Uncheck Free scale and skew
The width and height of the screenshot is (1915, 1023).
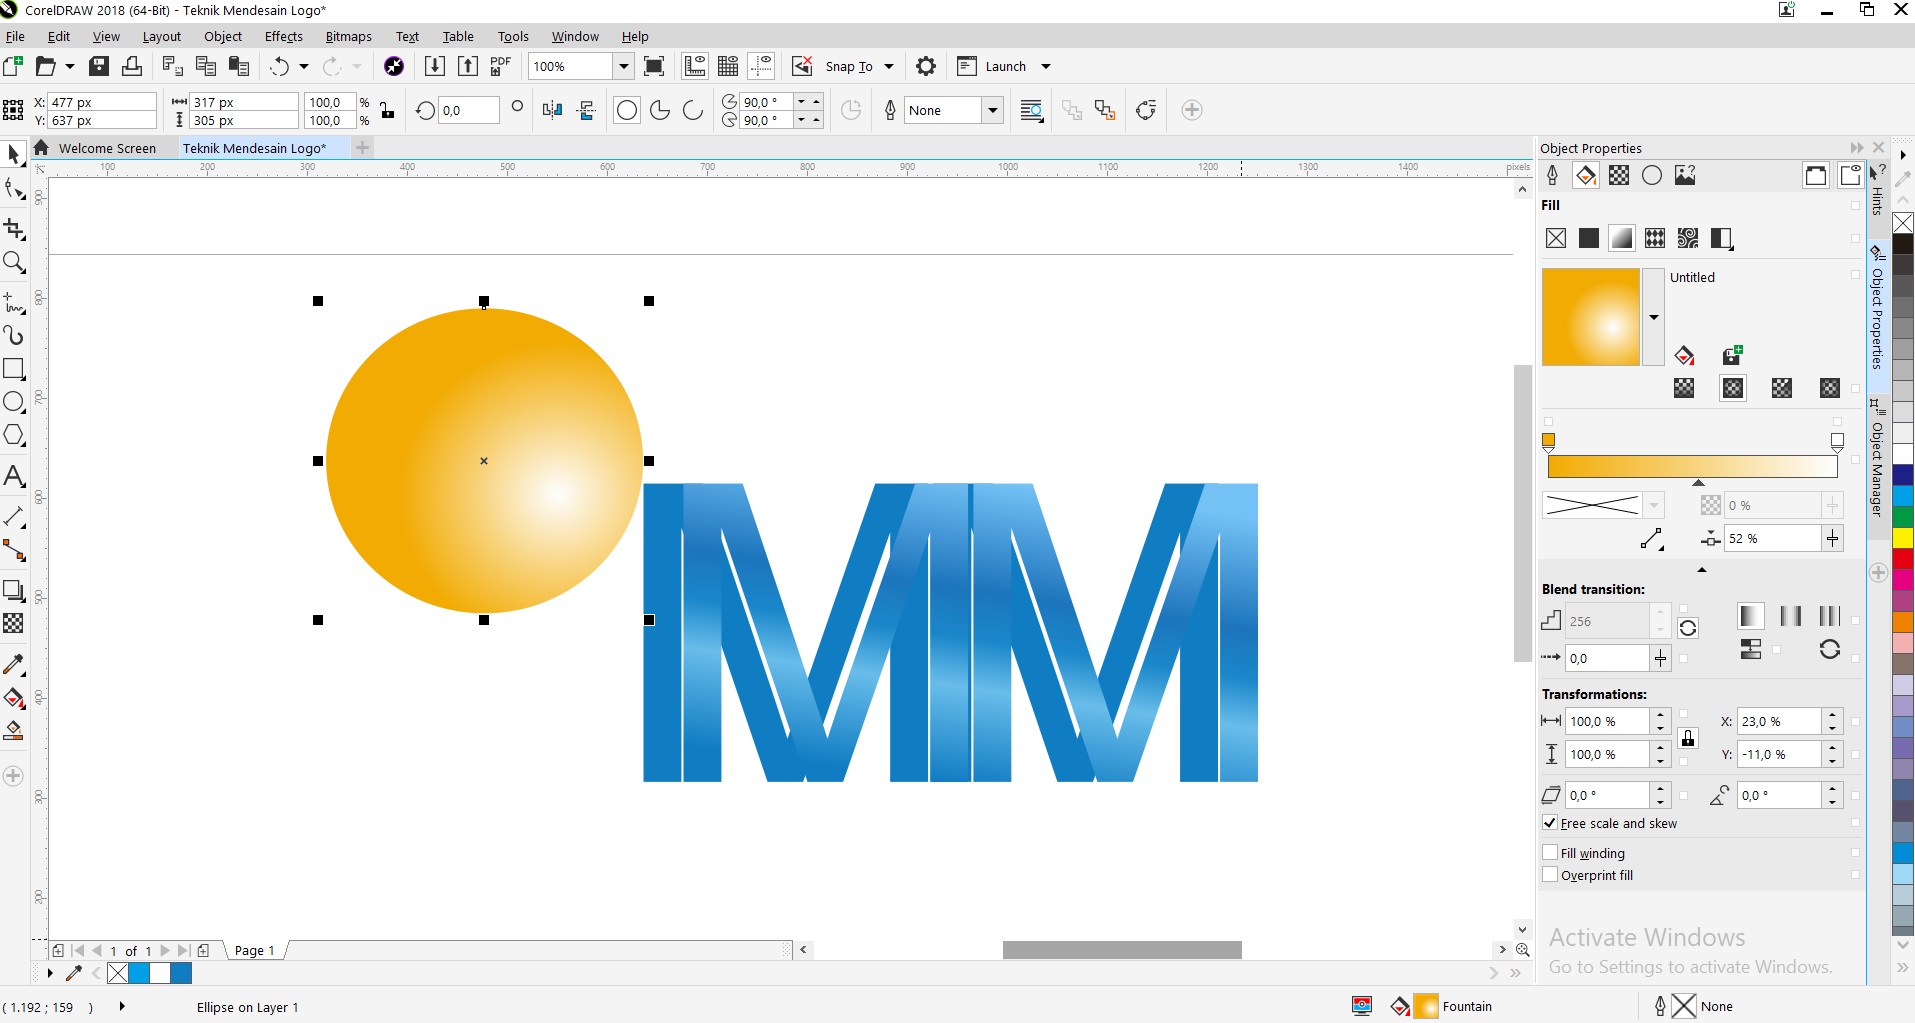pos(1551,824)
